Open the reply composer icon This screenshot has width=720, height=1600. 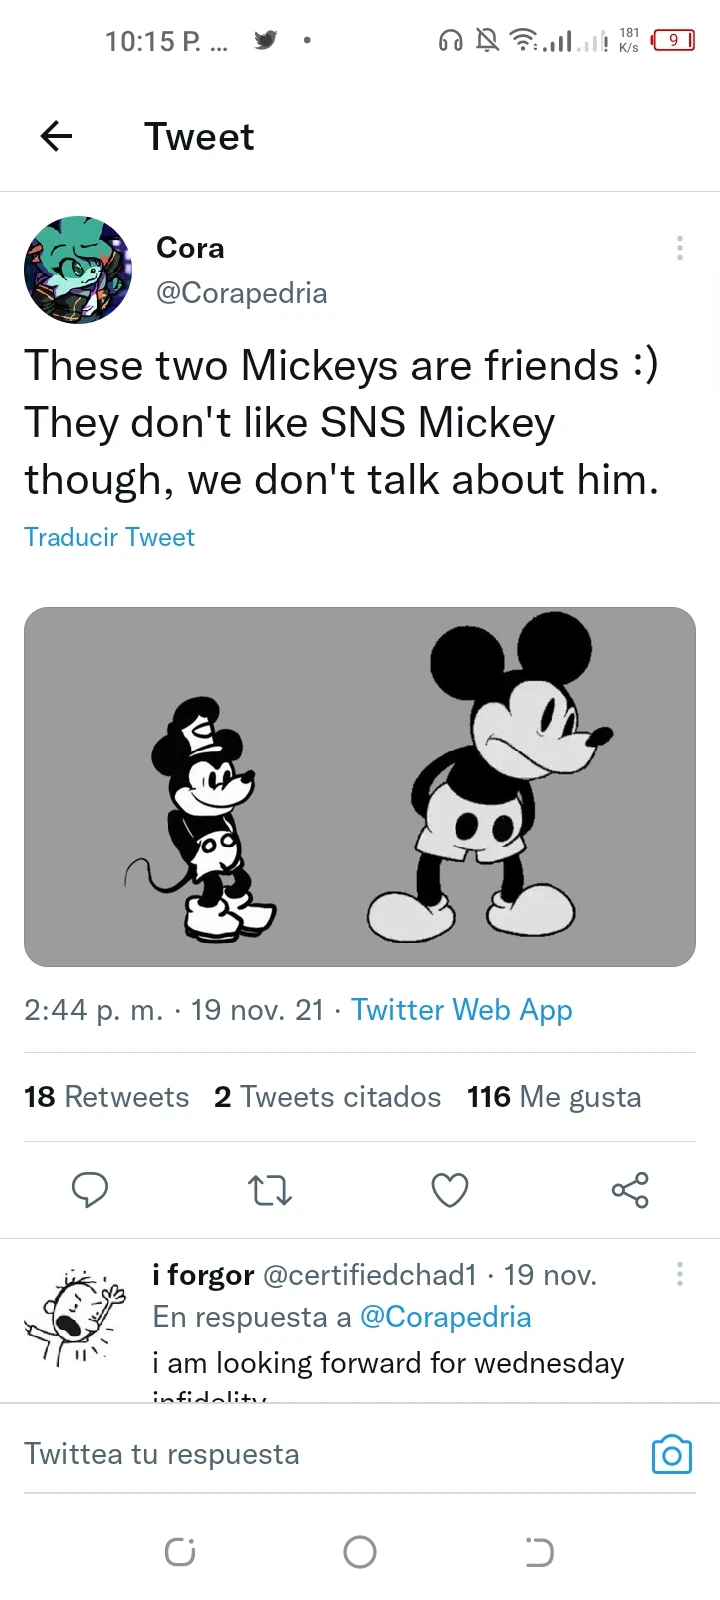click(90, 1190)
